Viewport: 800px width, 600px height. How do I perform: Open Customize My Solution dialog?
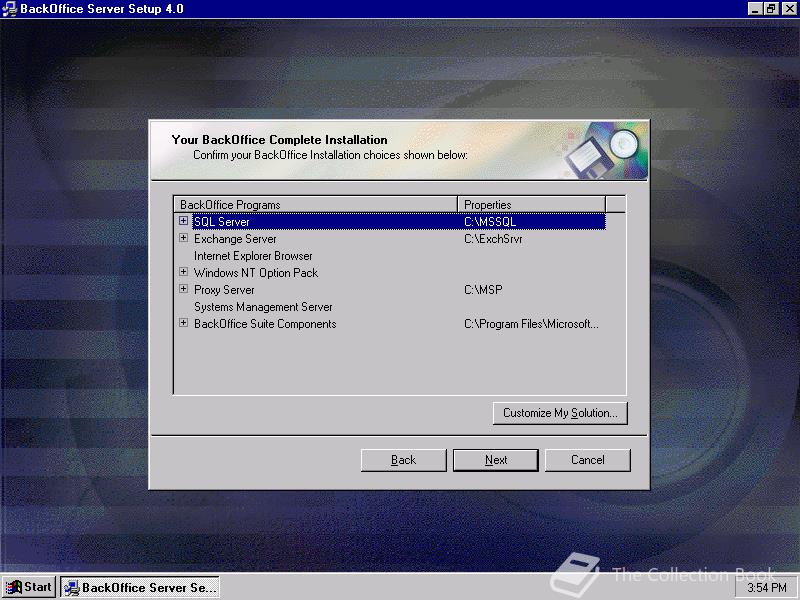pyautogui.click(x=560, y=413)
